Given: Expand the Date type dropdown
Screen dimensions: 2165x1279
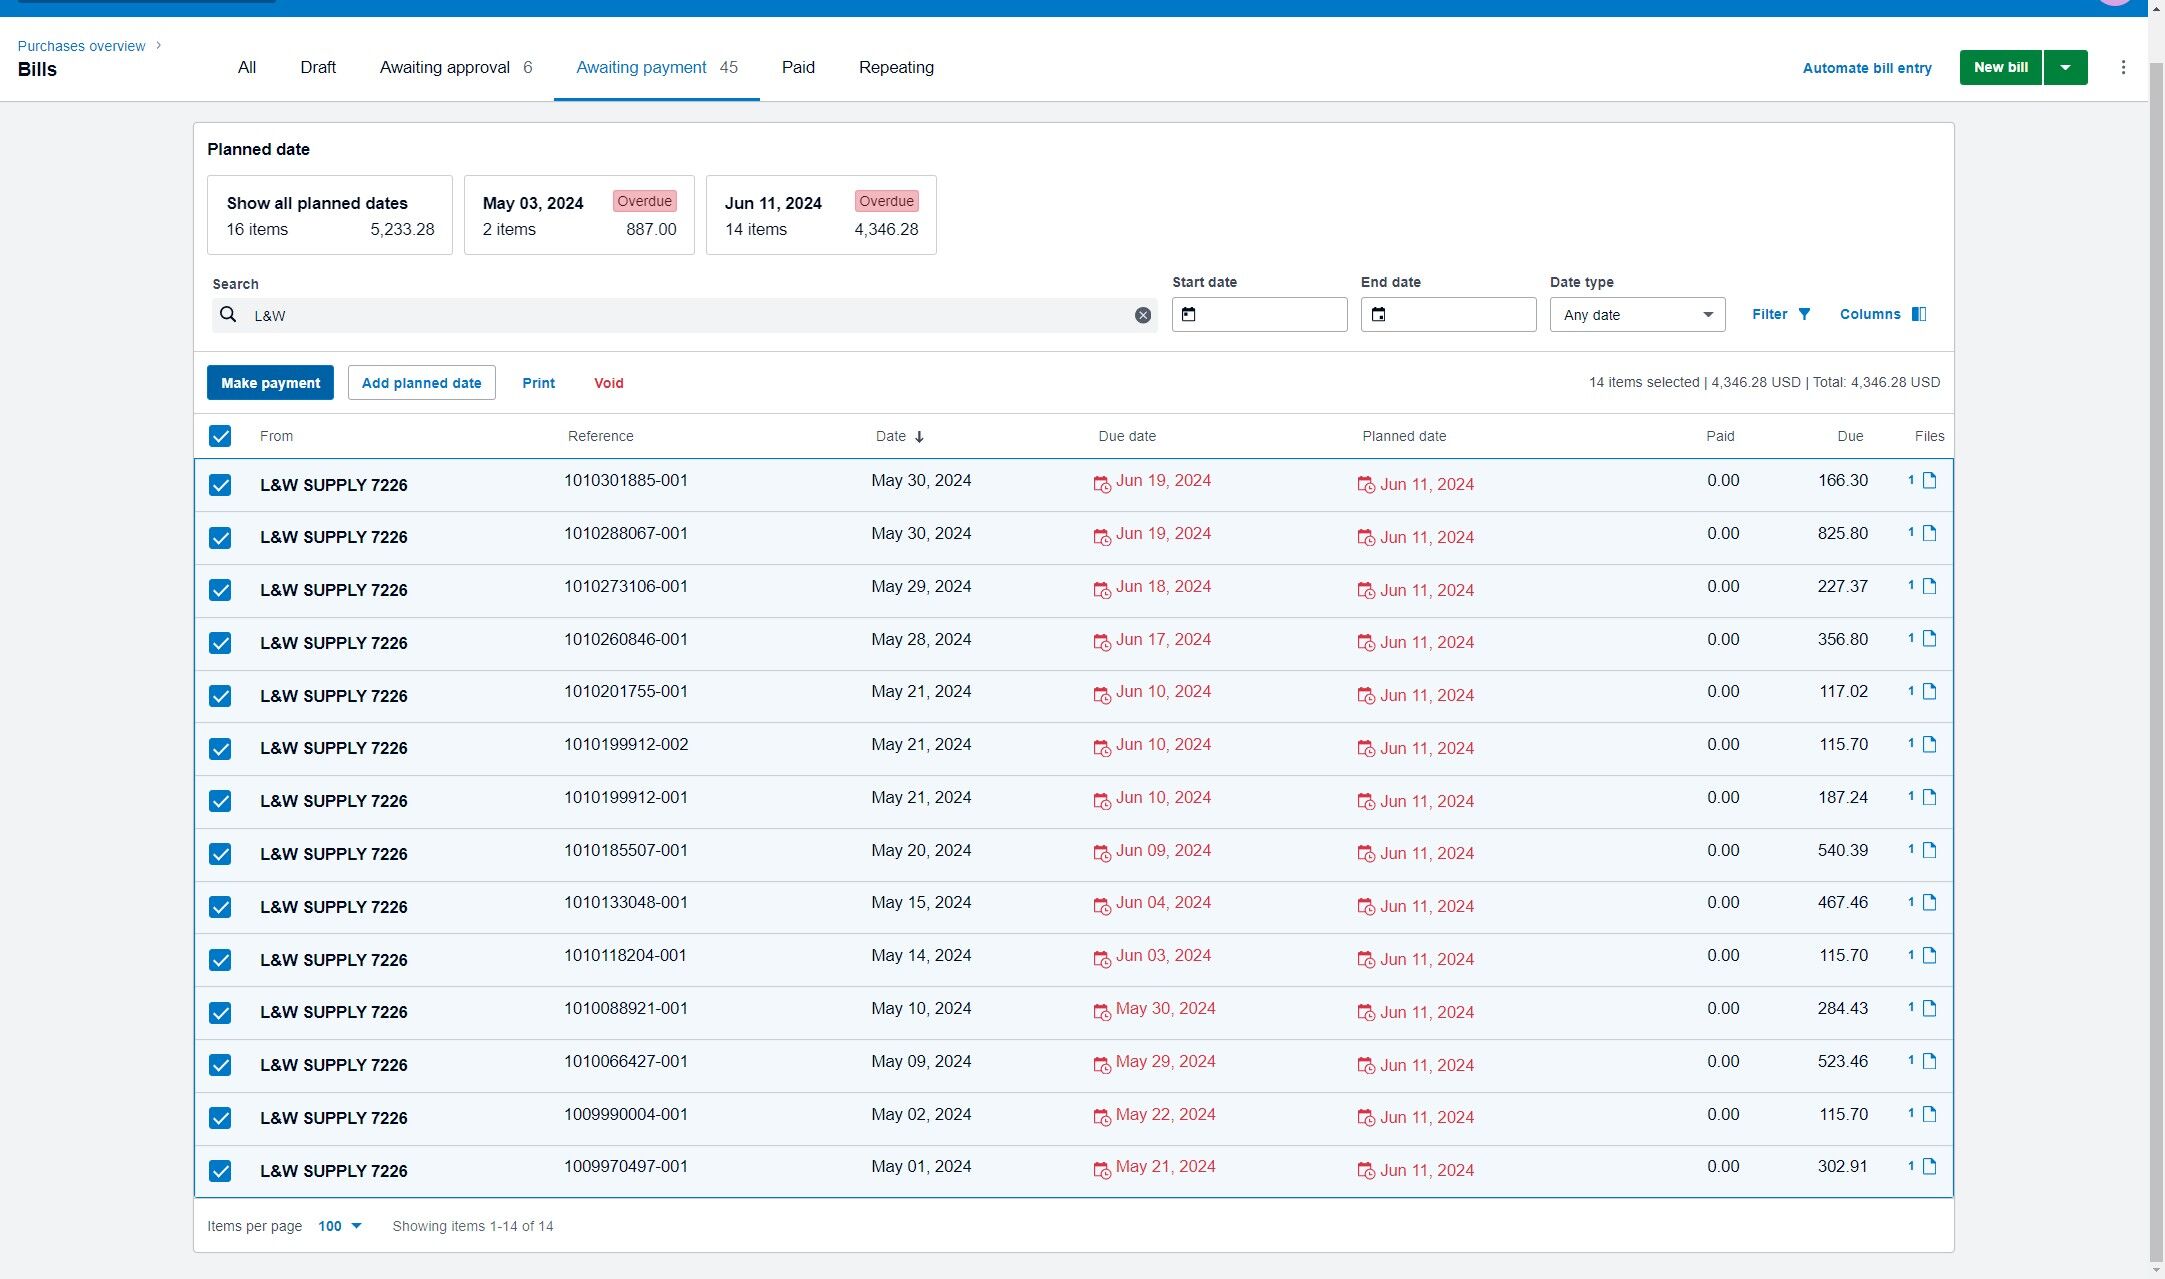Looking at the screenshot, I should click(x=1637, y=315).
